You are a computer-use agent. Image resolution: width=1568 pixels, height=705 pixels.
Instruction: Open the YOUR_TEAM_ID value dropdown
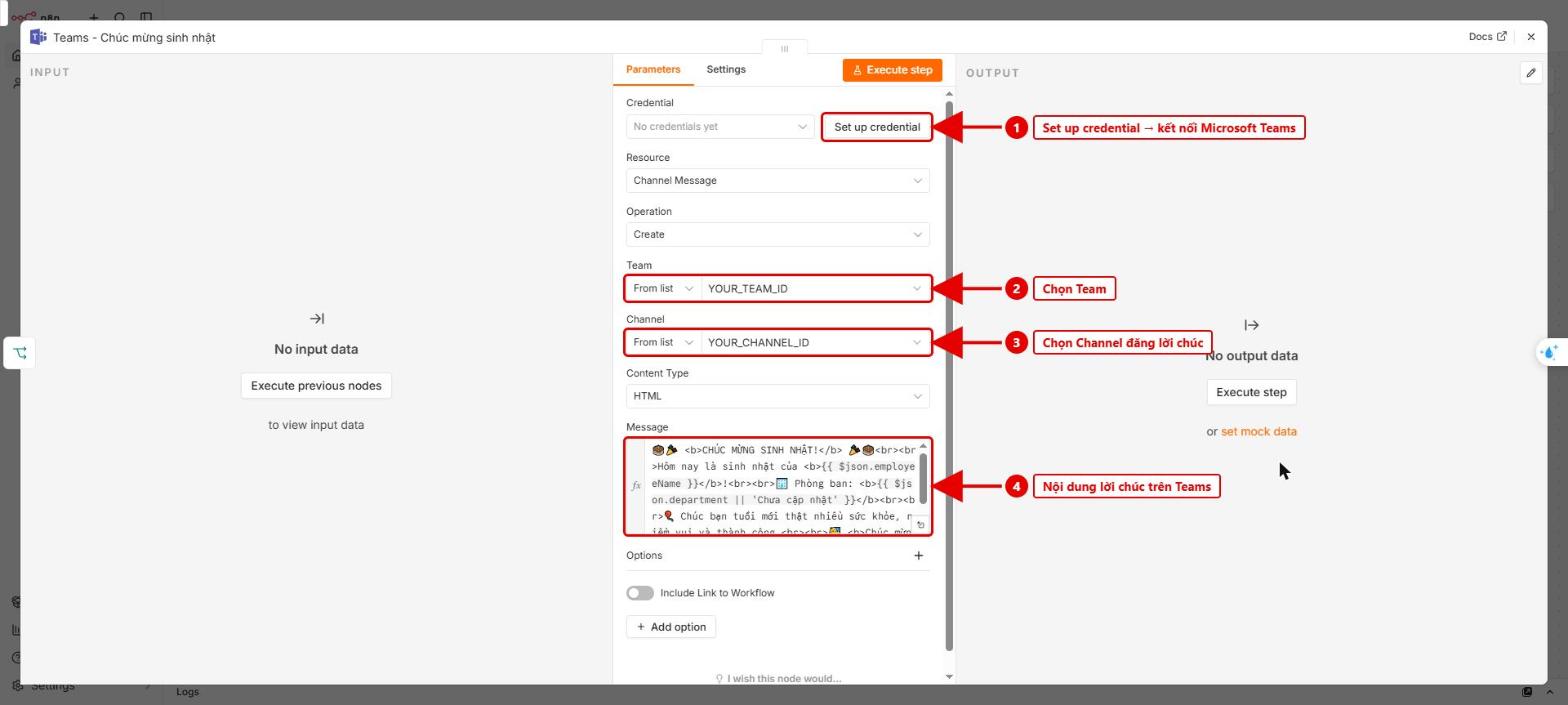[815, 288]
